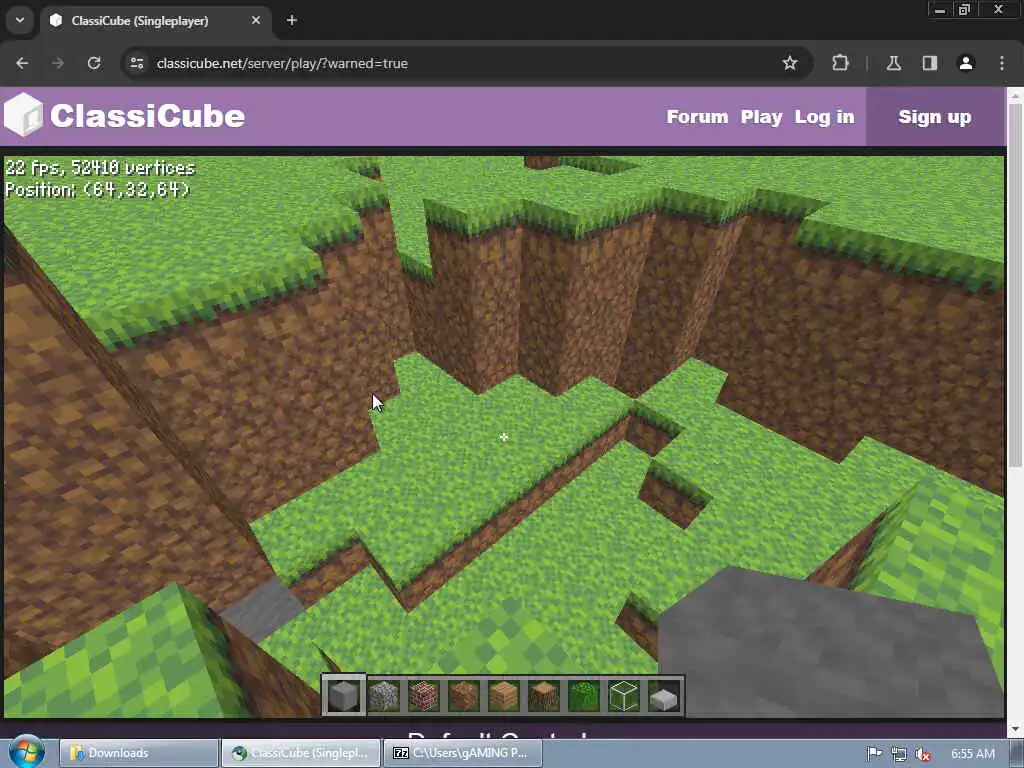Open the tab search dropdown
Viewport: 1024px width, 768px height.
(20, 20)
